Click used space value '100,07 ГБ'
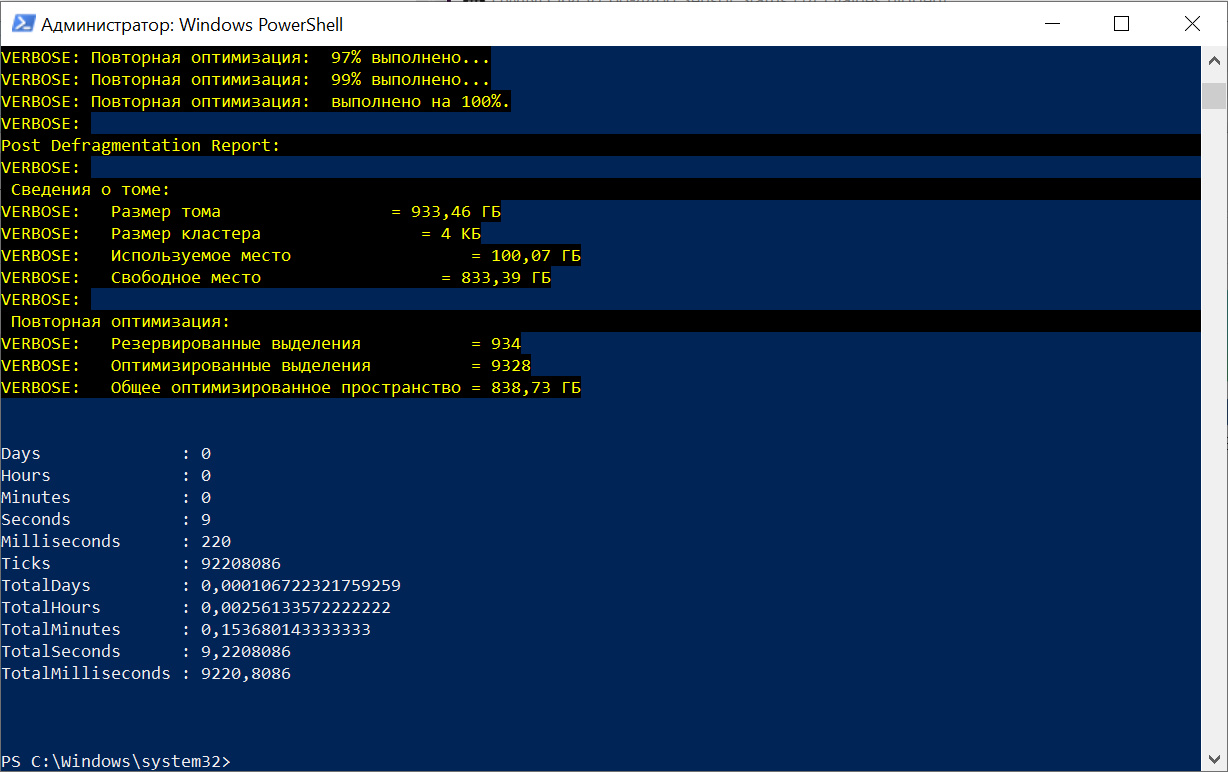The width and height of the screenshot is (1228, 772). [536, 256]
